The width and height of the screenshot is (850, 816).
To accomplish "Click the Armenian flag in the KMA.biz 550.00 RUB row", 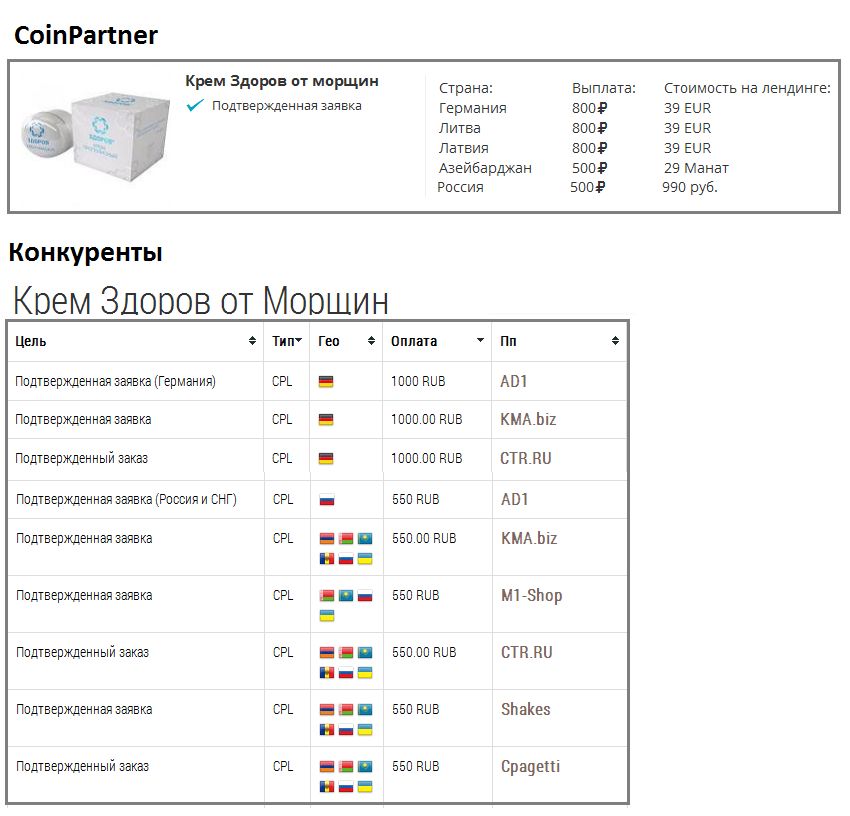I will click(327, 538).
